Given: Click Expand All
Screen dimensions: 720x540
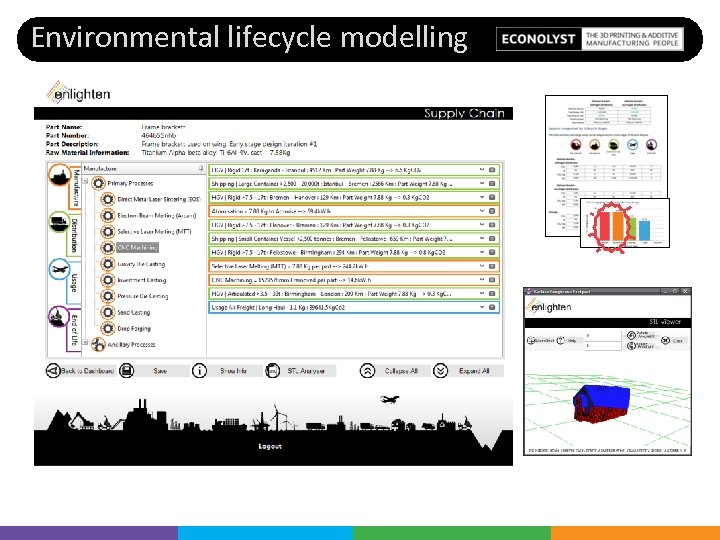Looking at the screenshot, I should pyautogui.click(x=468, y=371).
